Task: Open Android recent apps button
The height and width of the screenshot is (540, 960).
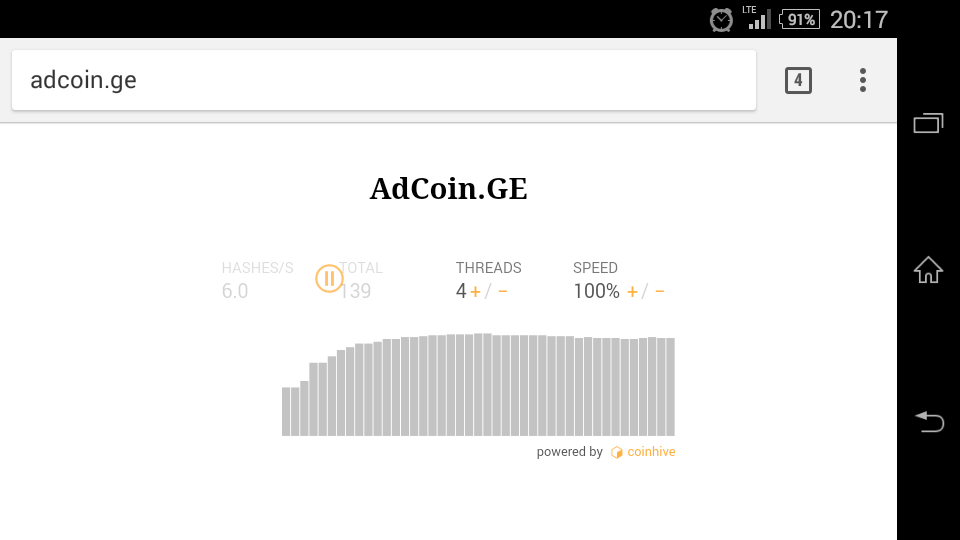Action: 928,123
